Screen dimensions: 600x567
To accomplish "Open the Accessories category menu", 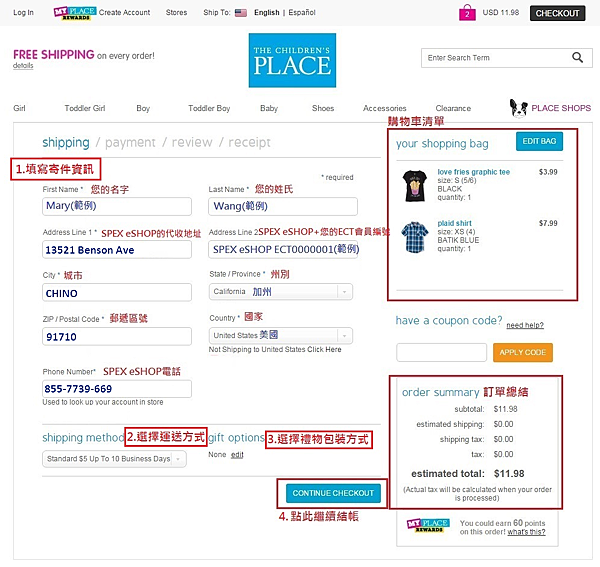I will pos(385,108).
